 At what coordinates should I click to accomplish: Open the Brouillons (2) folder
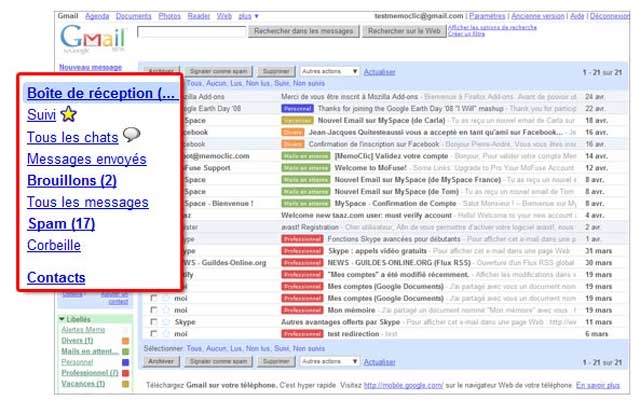pos(71,180)
